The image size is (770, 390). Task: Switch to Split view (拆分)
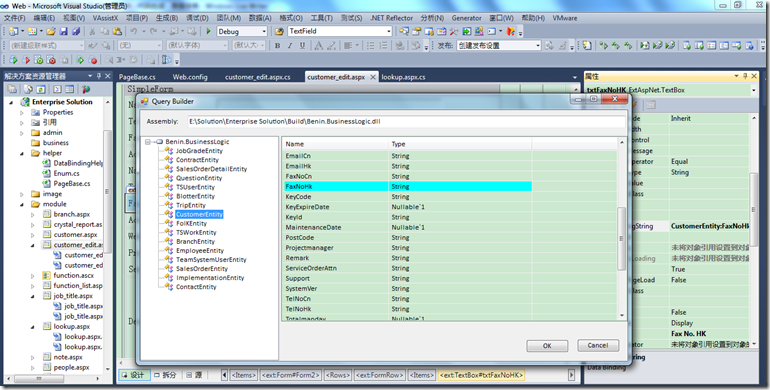pyautogui.click(x=165, y=375)
